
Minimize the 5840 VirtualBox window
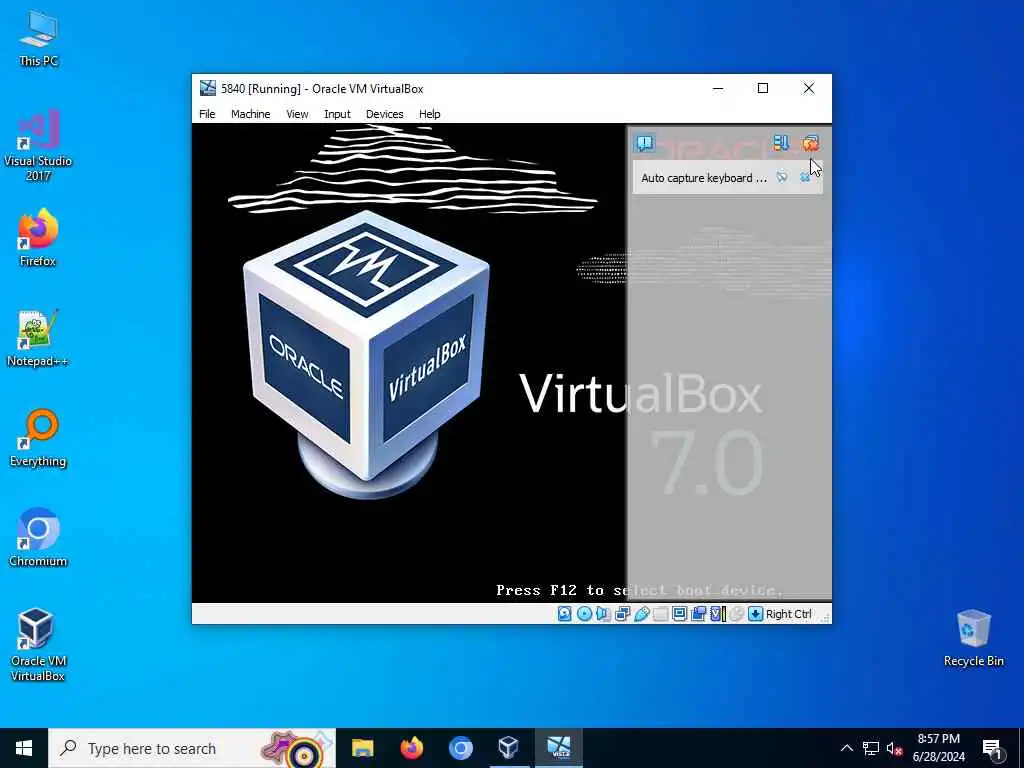(718, 88)
